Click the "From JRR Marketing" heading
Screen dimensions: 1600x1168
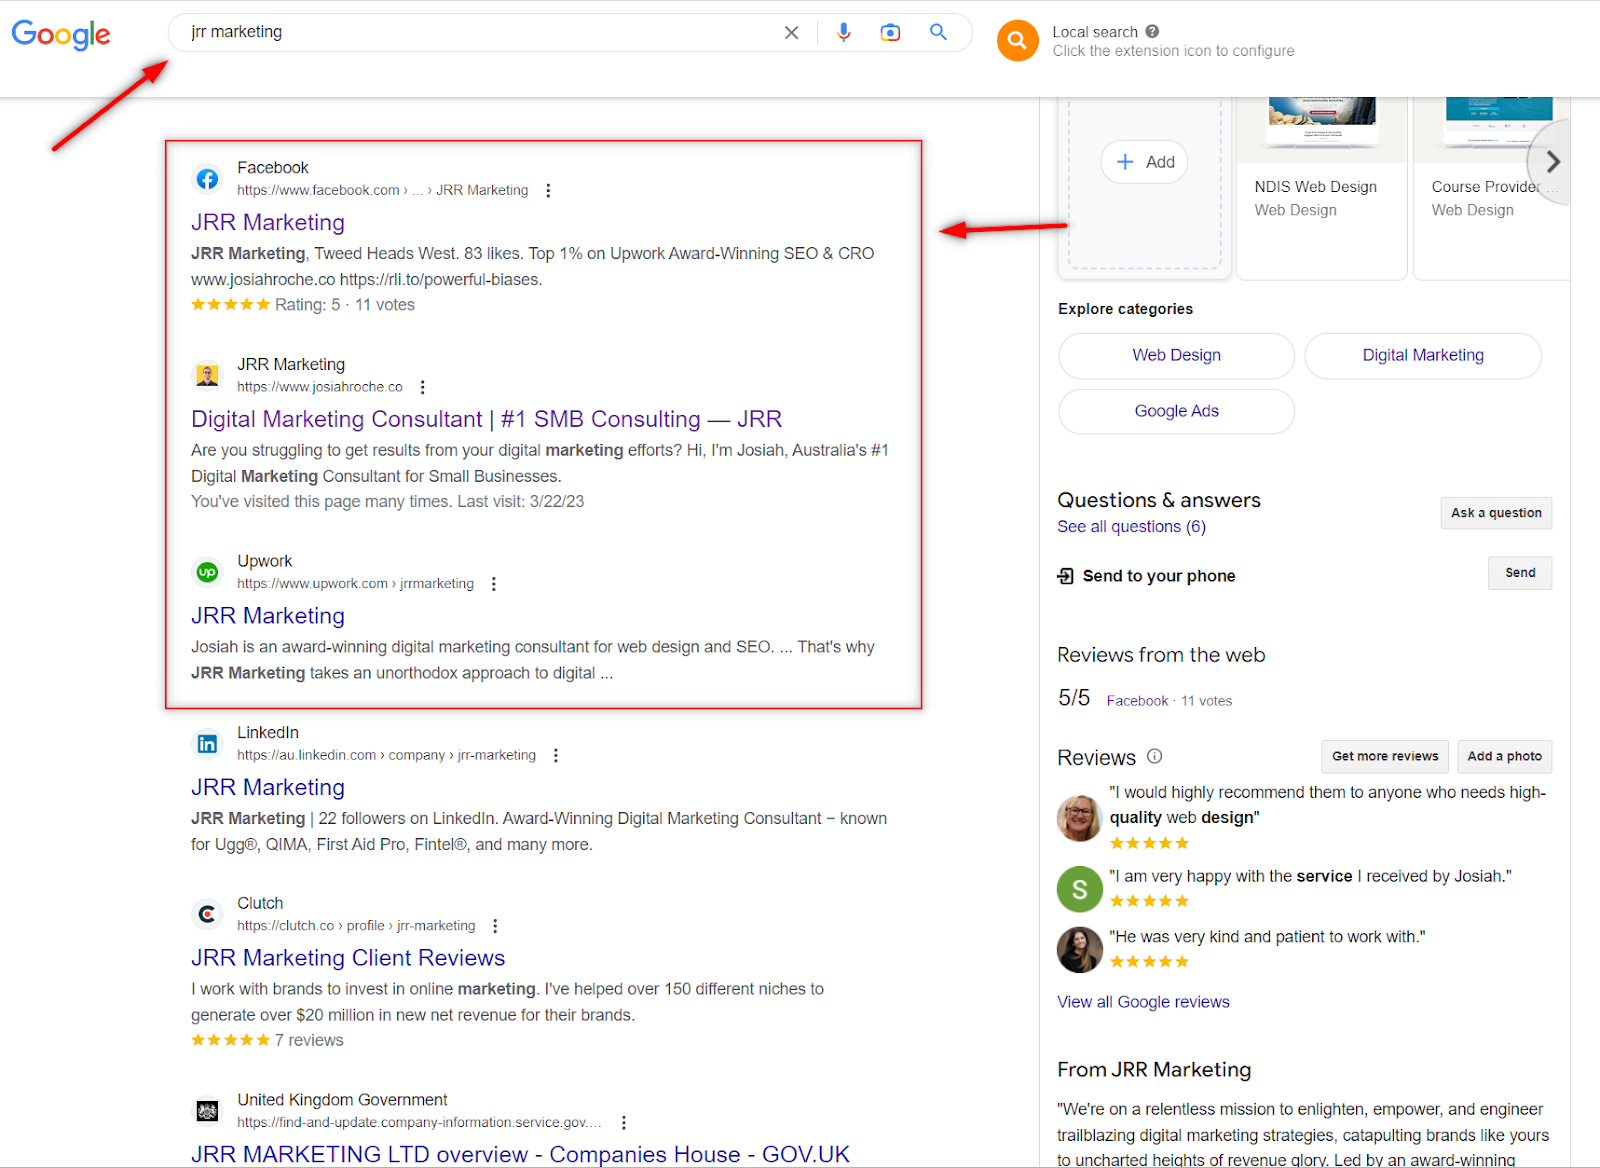point(1154,1070)
